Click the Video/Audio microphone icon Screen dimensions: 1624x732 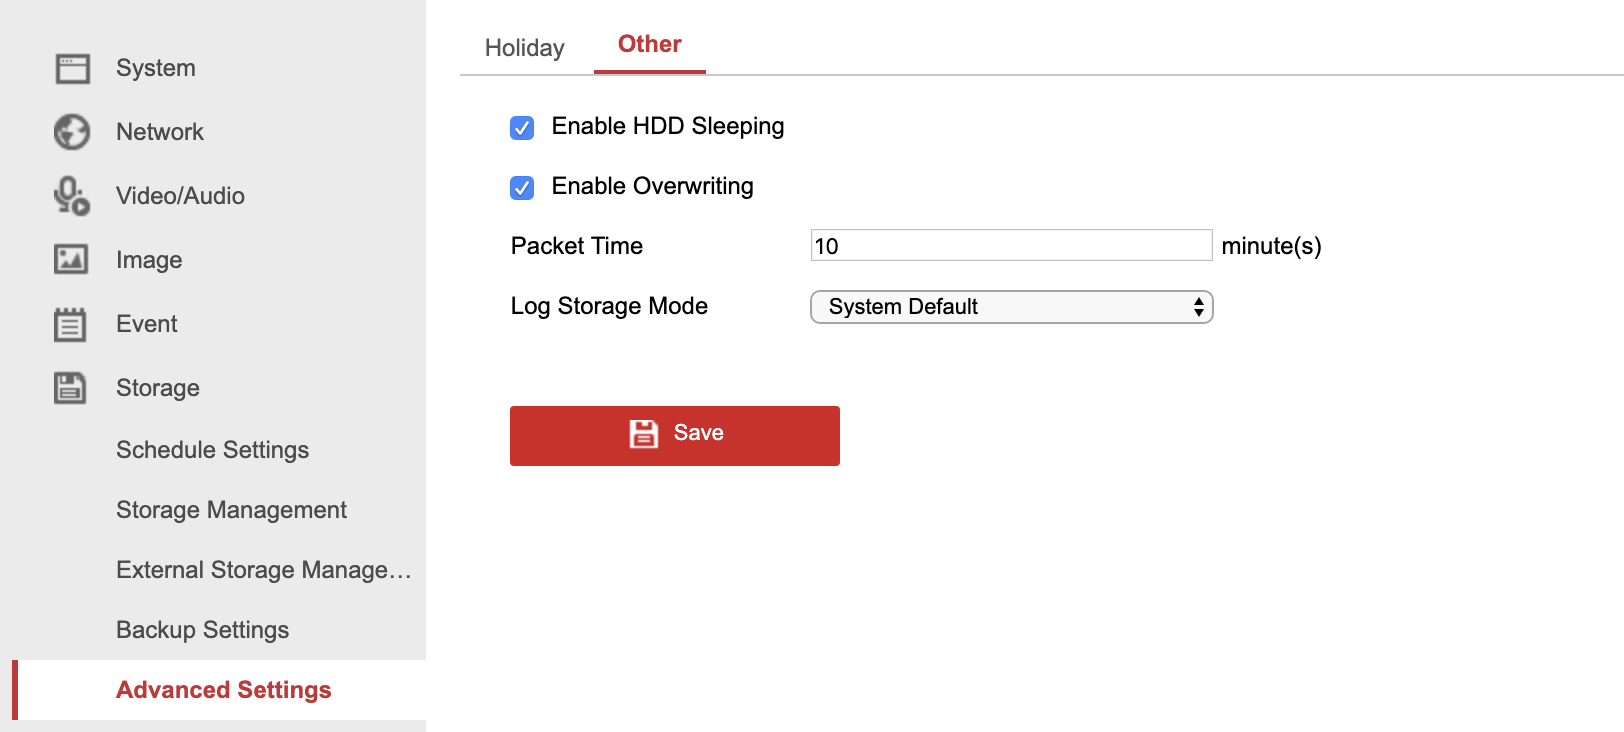point(72,196)
